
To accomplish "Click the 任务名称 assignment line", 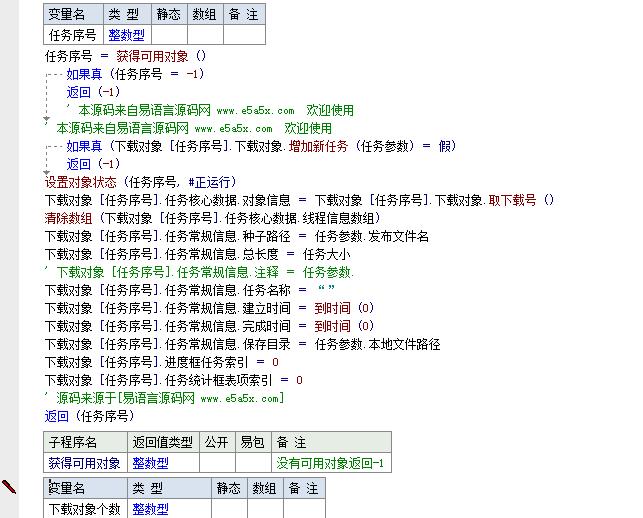I will click(x=190, y=290).
